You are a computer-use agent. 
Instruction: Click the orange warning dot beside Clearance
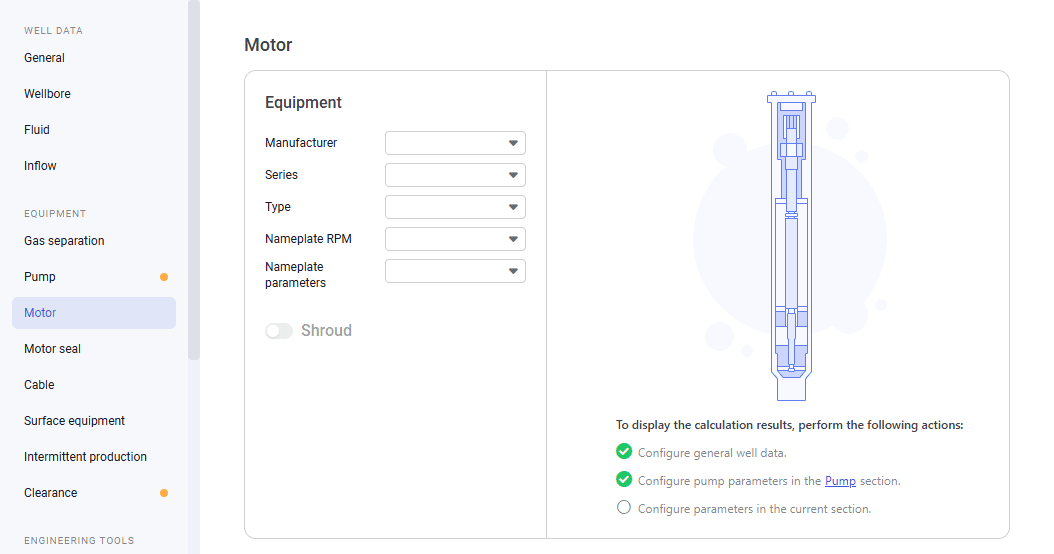click(x=163, y=493)
